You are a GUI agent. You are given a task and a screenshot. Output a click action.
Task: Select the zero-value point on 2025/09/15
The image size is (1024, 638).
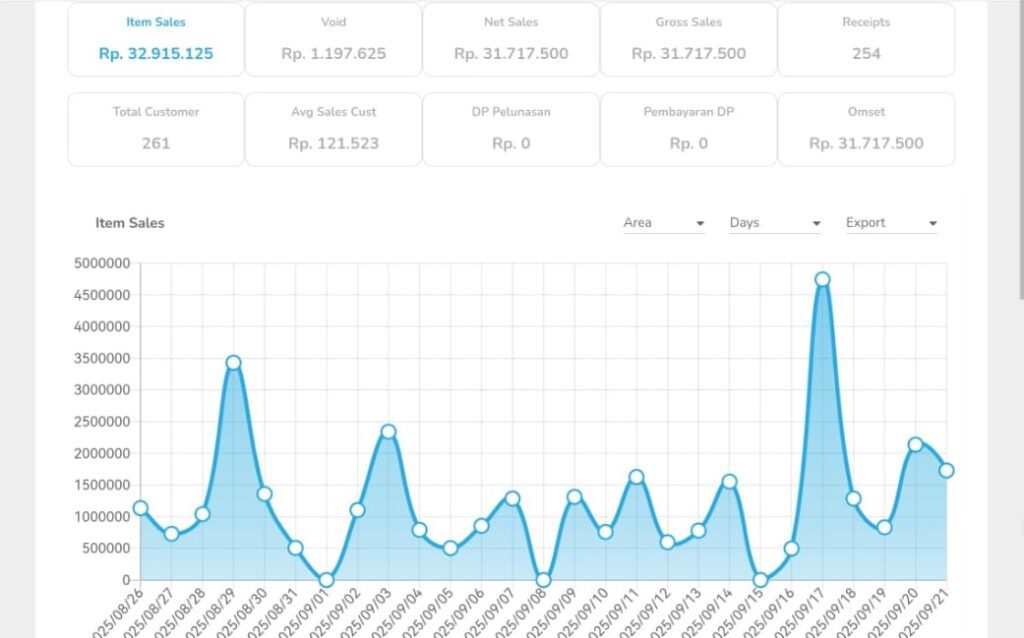(x=760, y=580)
